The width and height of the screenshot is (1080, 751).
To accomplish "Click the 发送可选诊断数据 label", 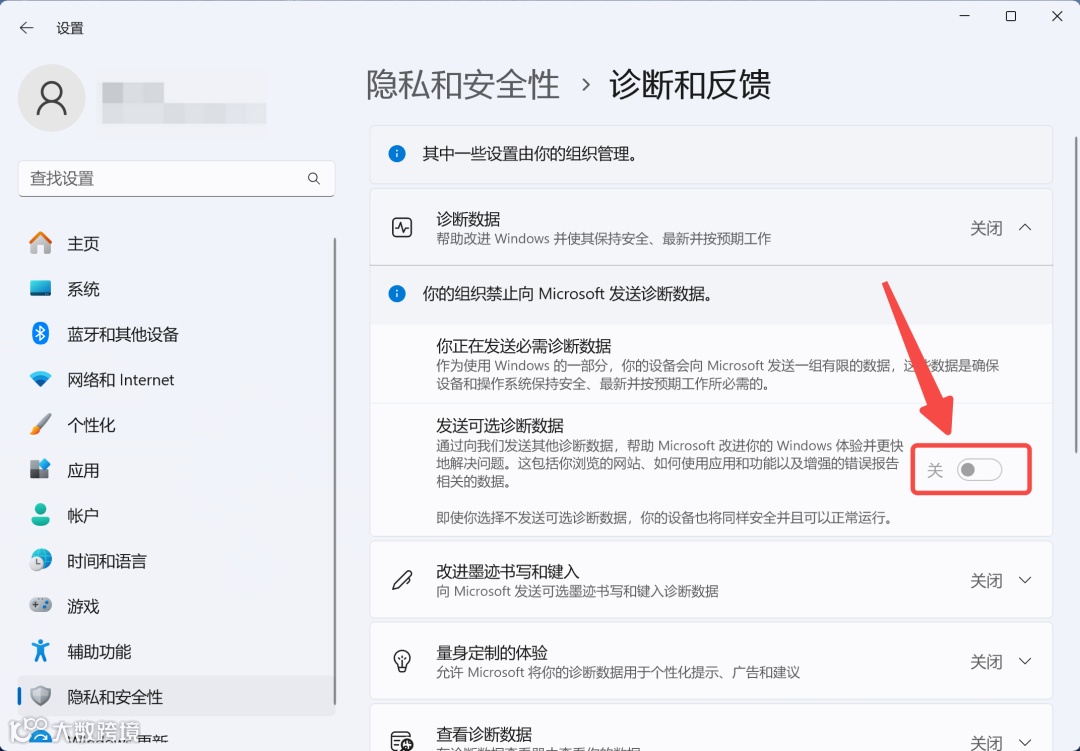I will tap(500, 426).
